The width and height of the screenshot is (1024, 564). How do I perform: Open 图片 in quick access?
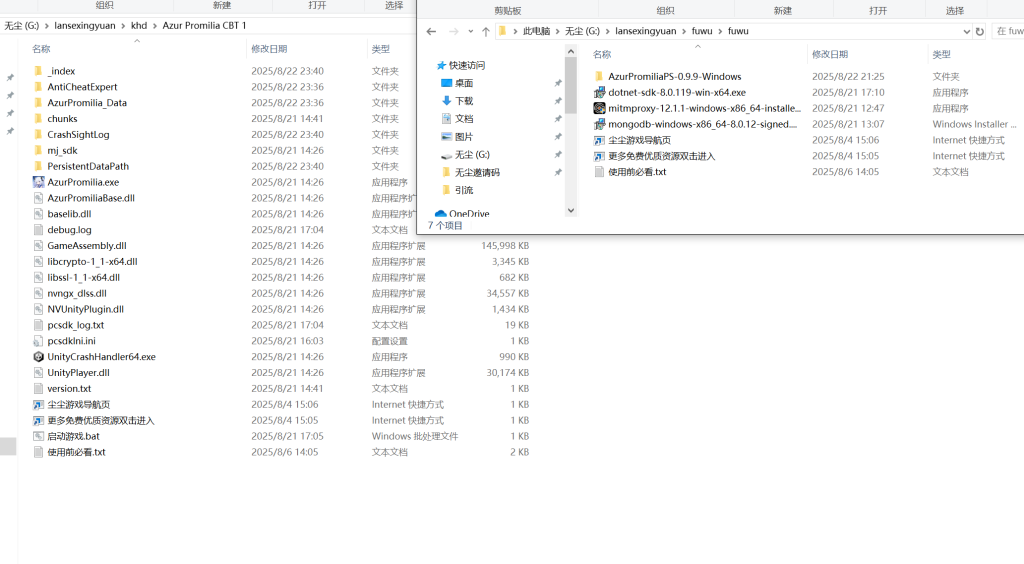point(464,136)
